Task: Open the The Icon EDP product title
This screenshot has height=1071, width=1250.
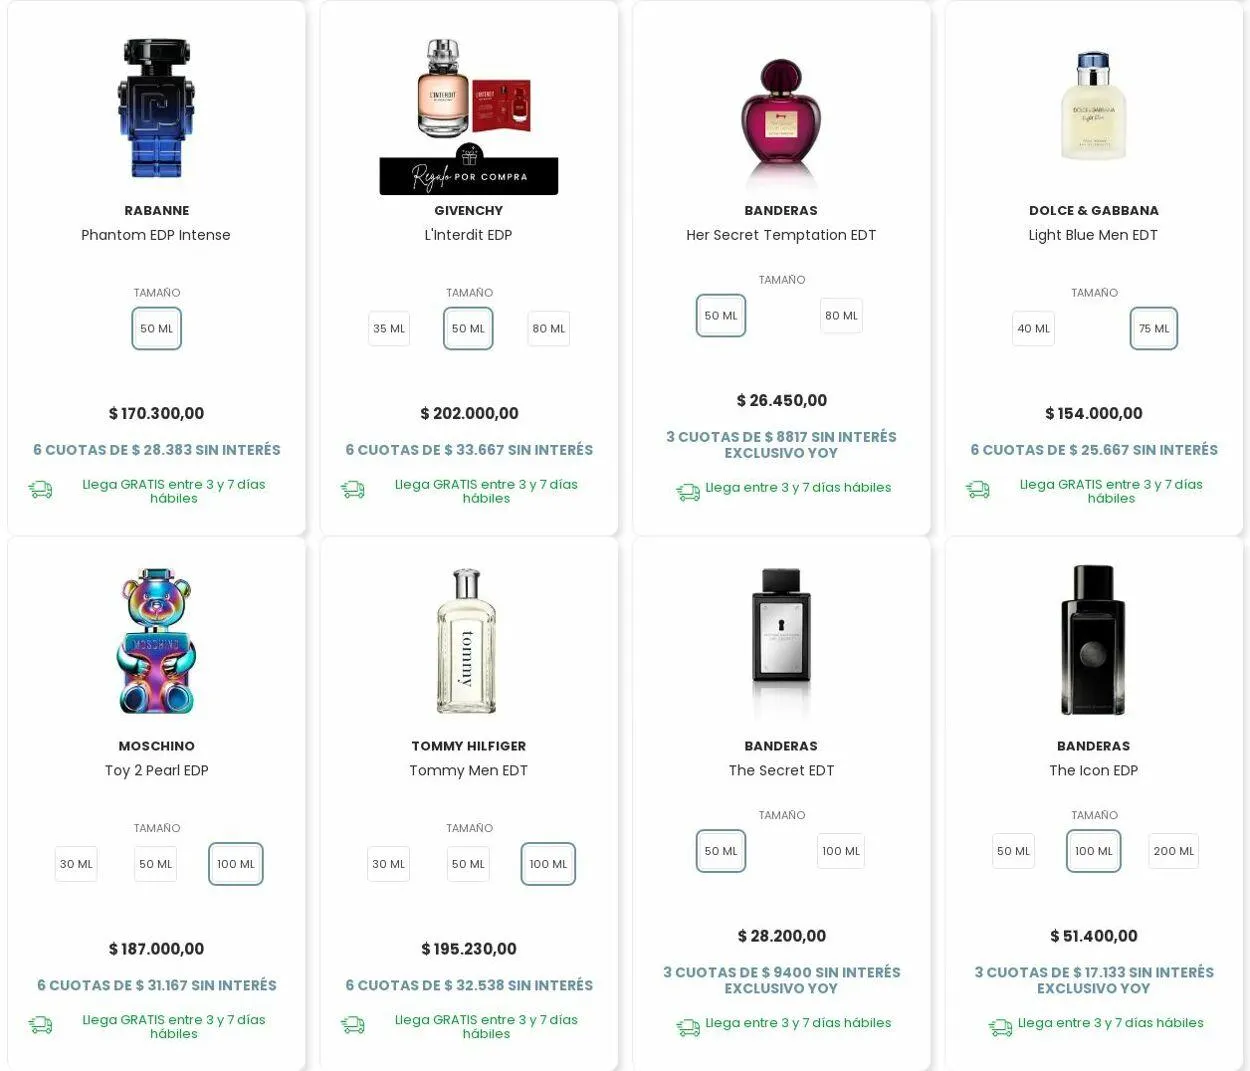Action: point(1093,770)
